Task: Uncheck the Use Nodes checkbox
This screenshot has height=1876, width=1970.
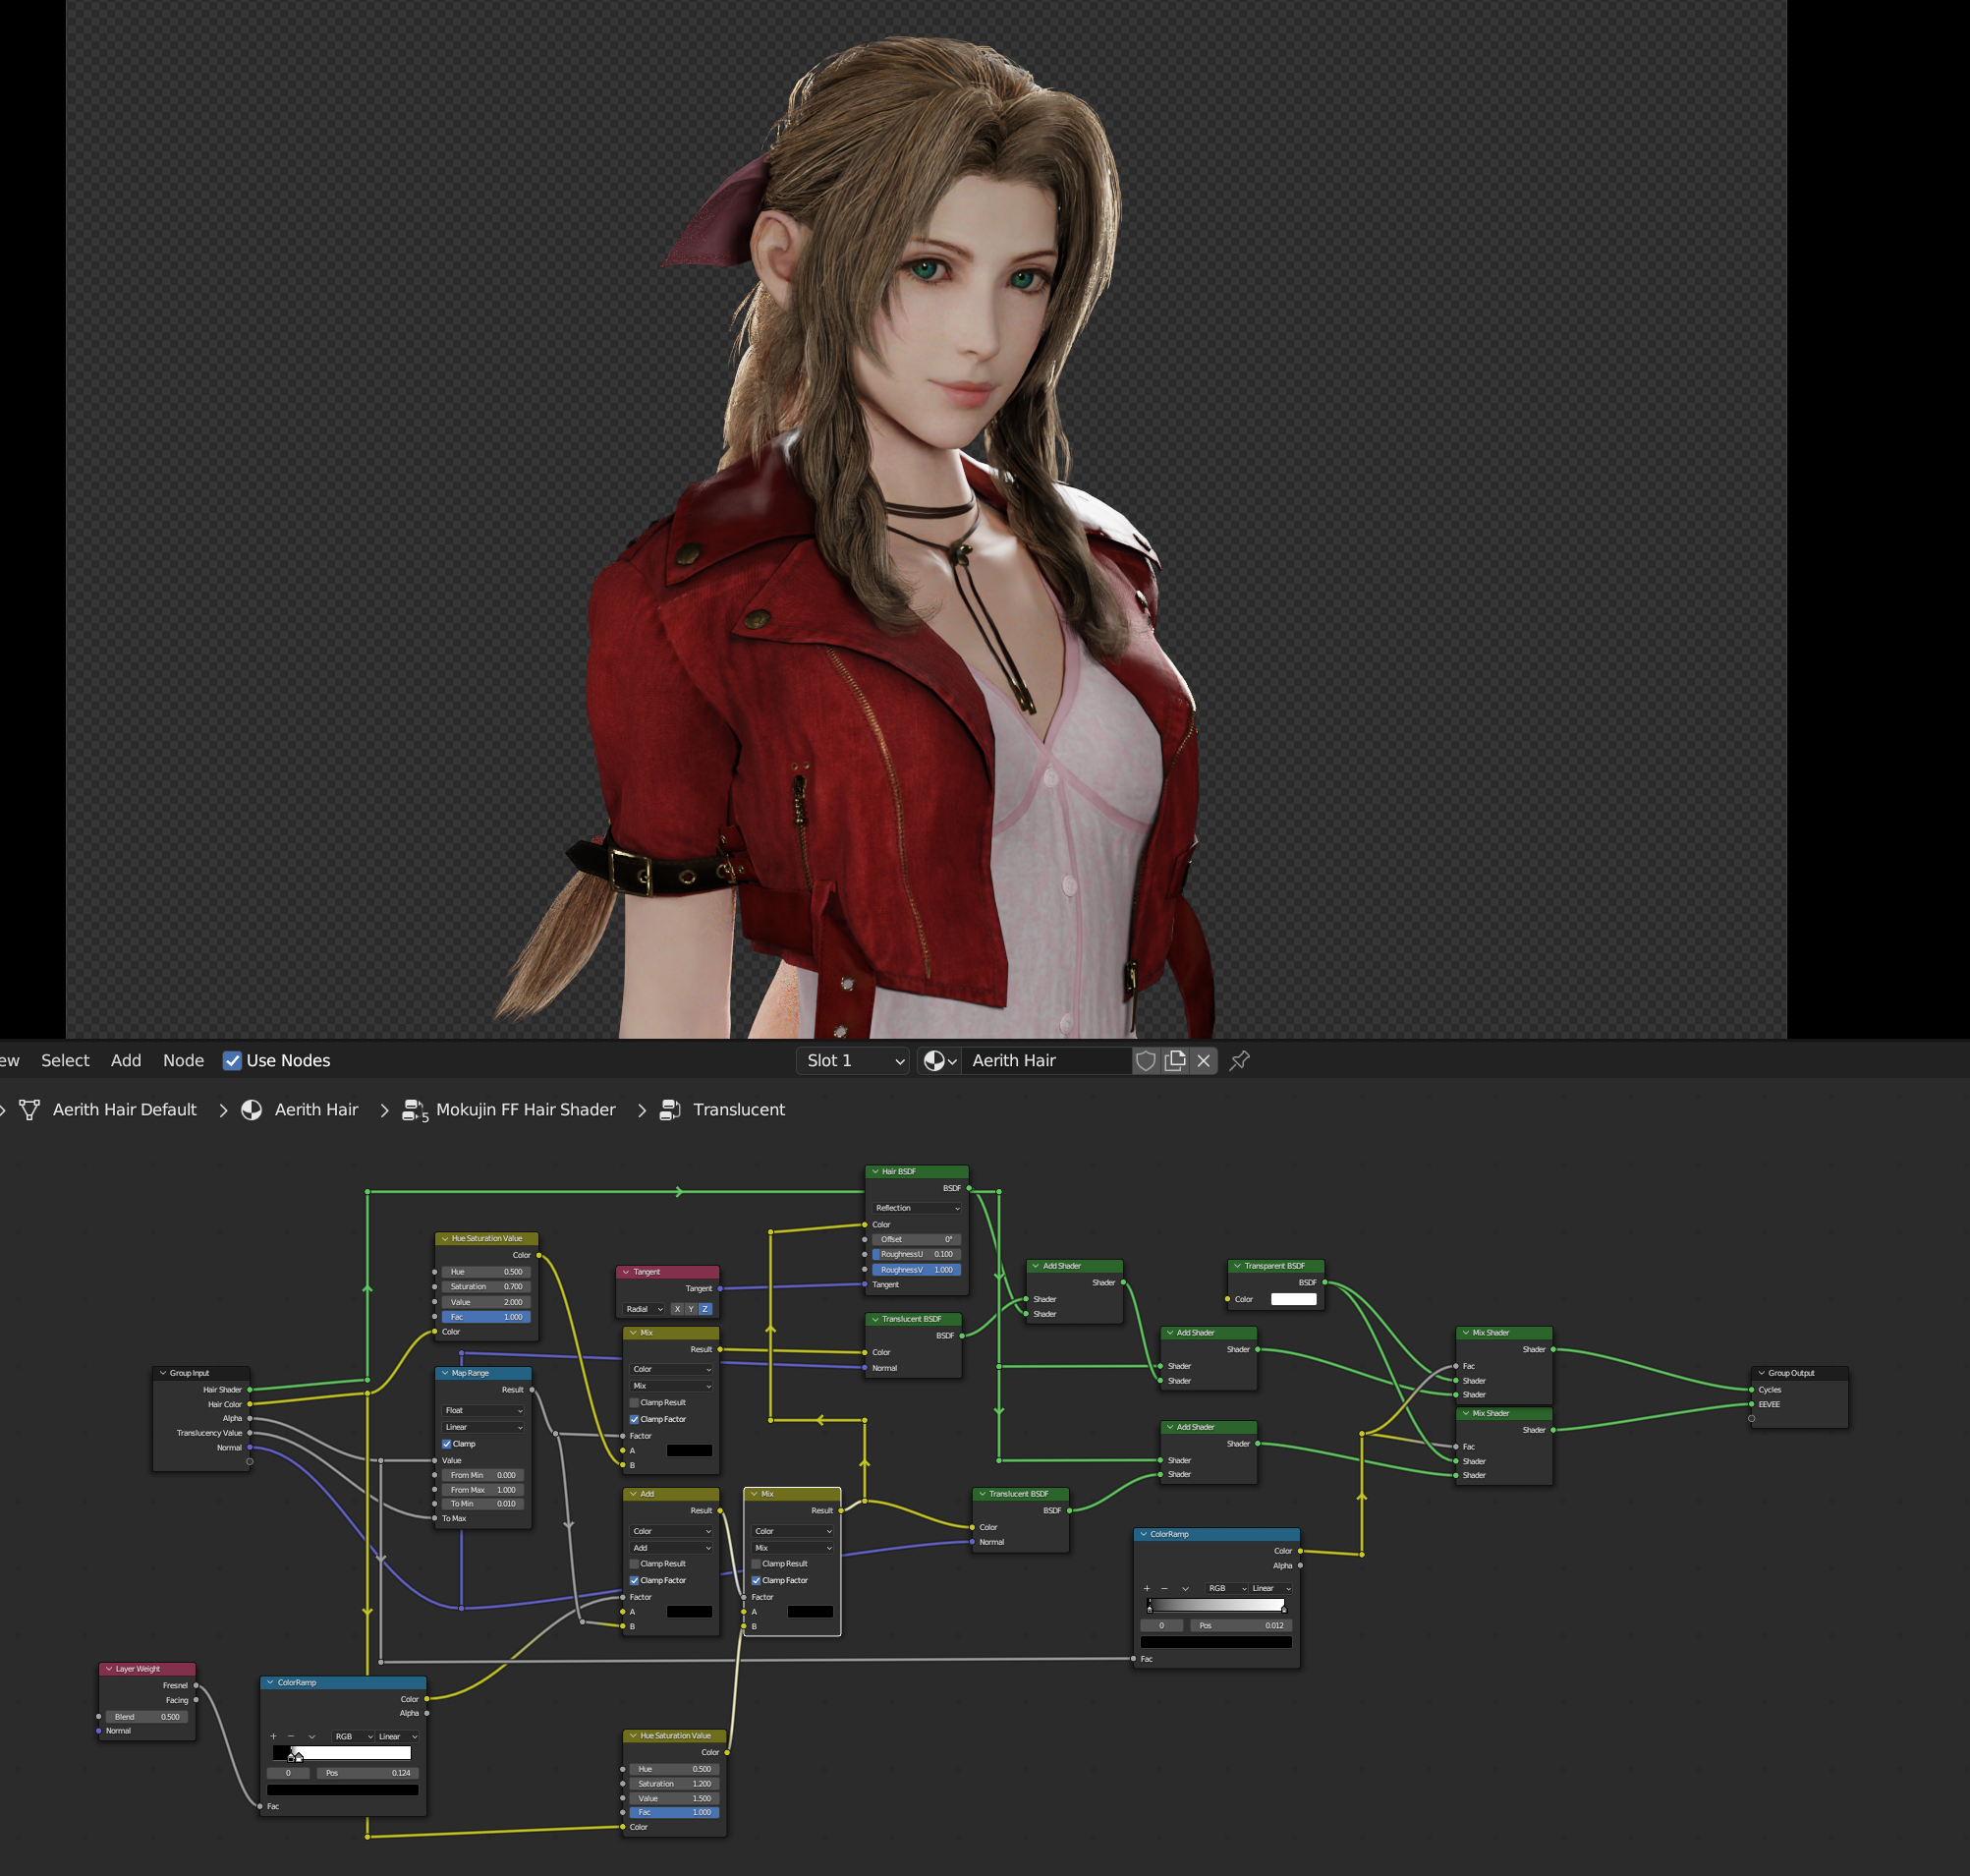Action: click(x=232, y=1060)
